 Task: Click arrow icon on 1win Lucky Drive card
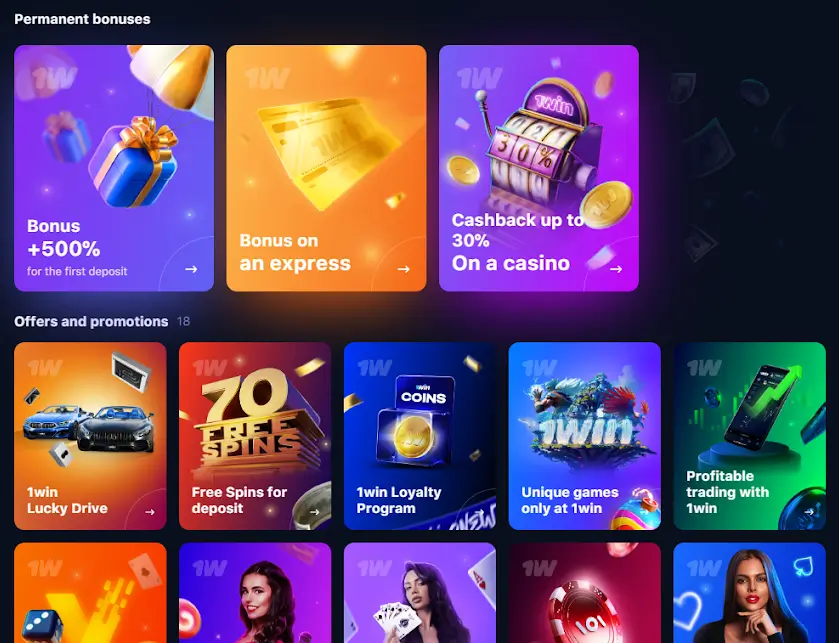[x=150, y=512]
